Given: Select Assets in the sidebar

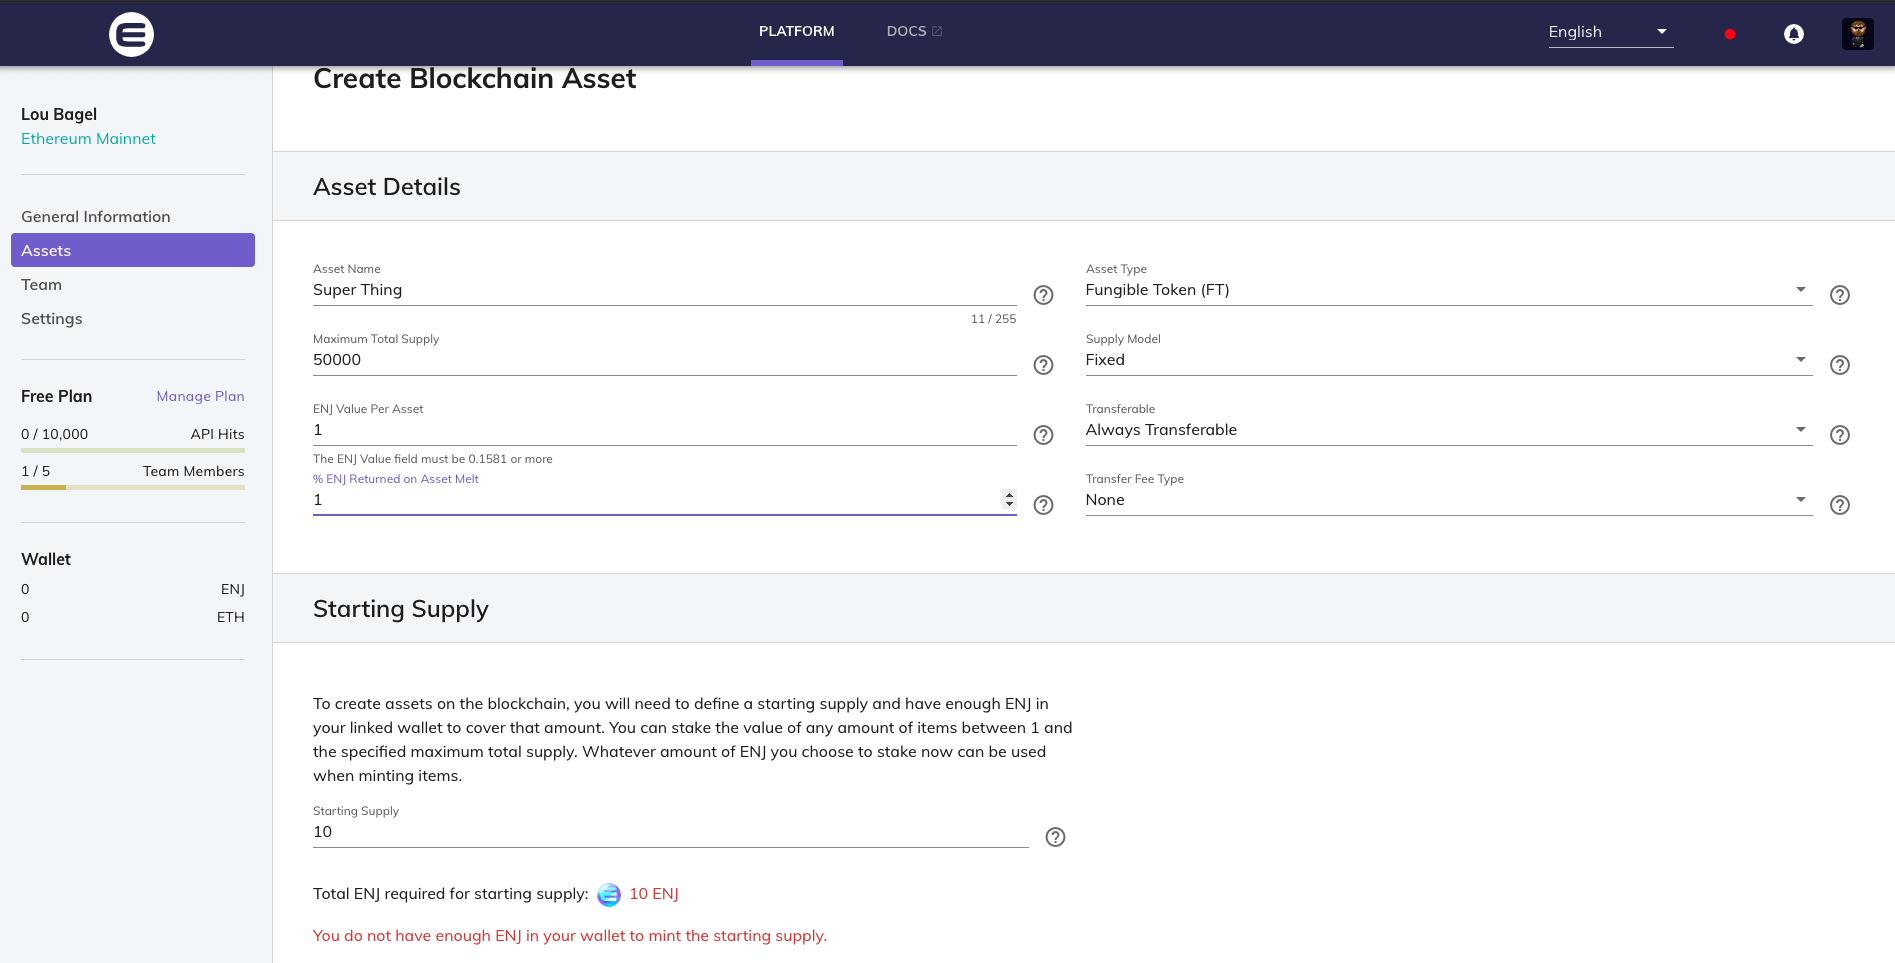Looking at the screenshot, I should tap(133, 250).
